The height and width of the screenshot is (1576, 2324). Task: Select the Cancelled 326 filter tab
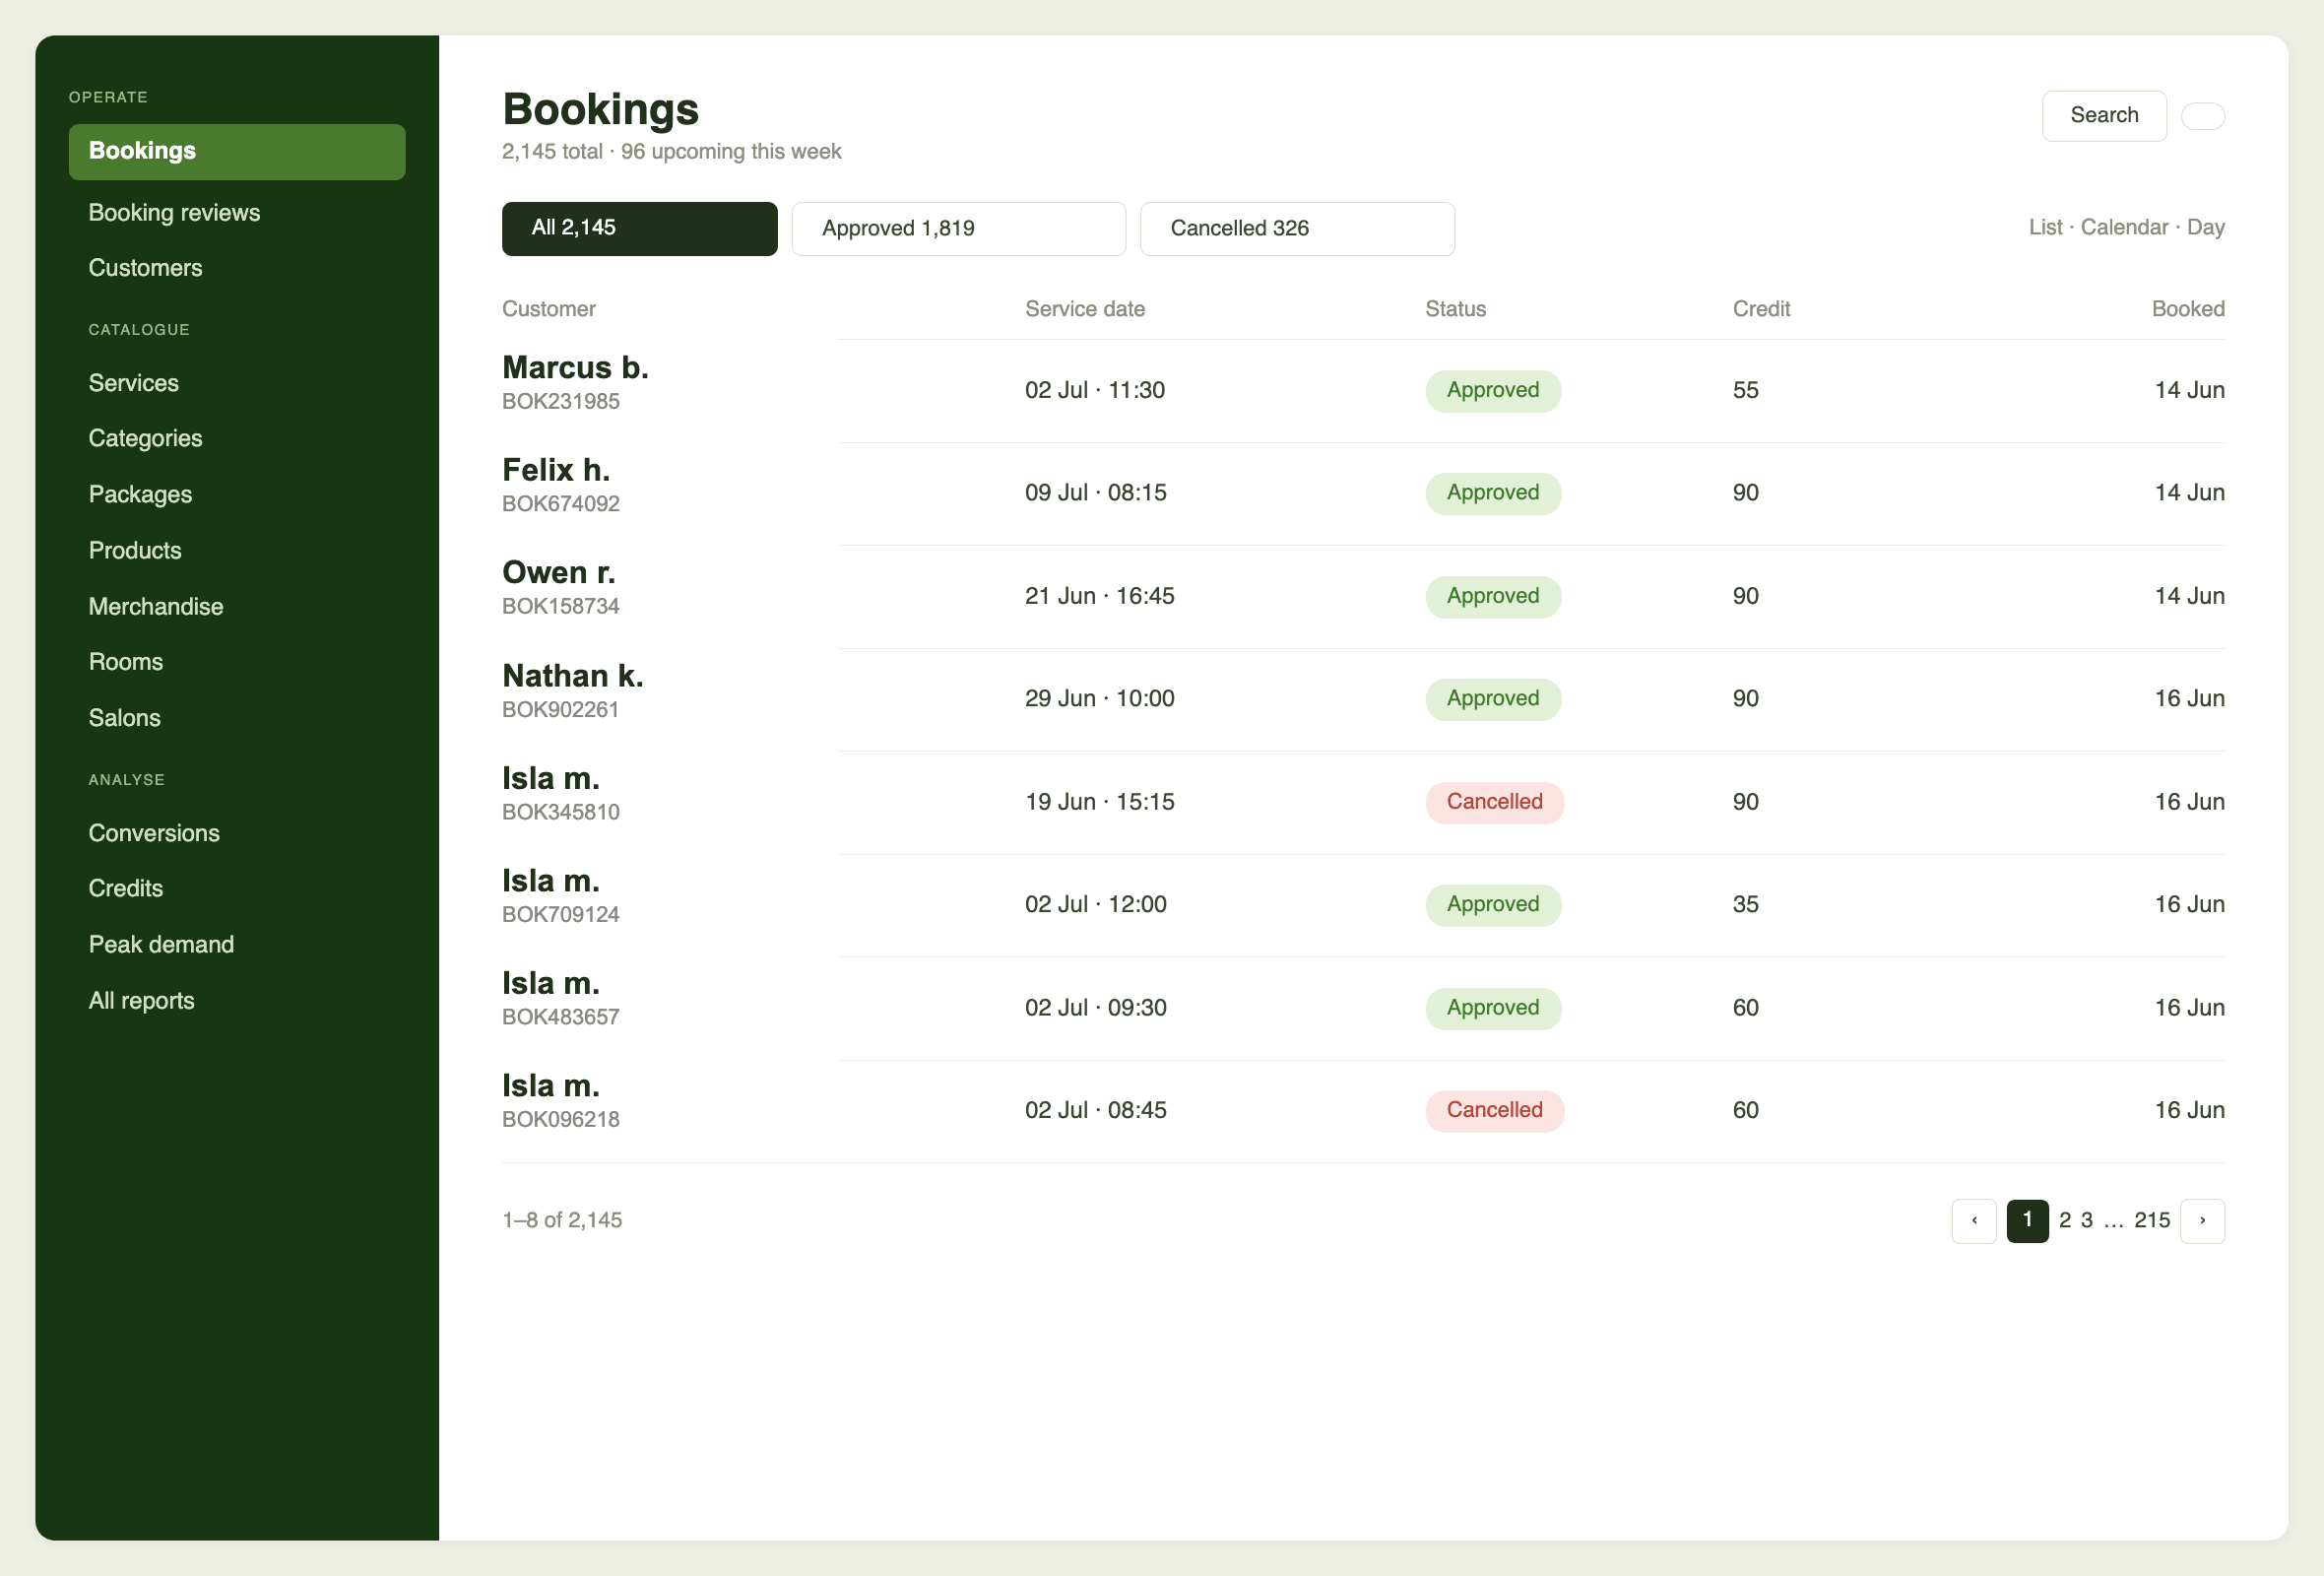tap(1297, 228)
